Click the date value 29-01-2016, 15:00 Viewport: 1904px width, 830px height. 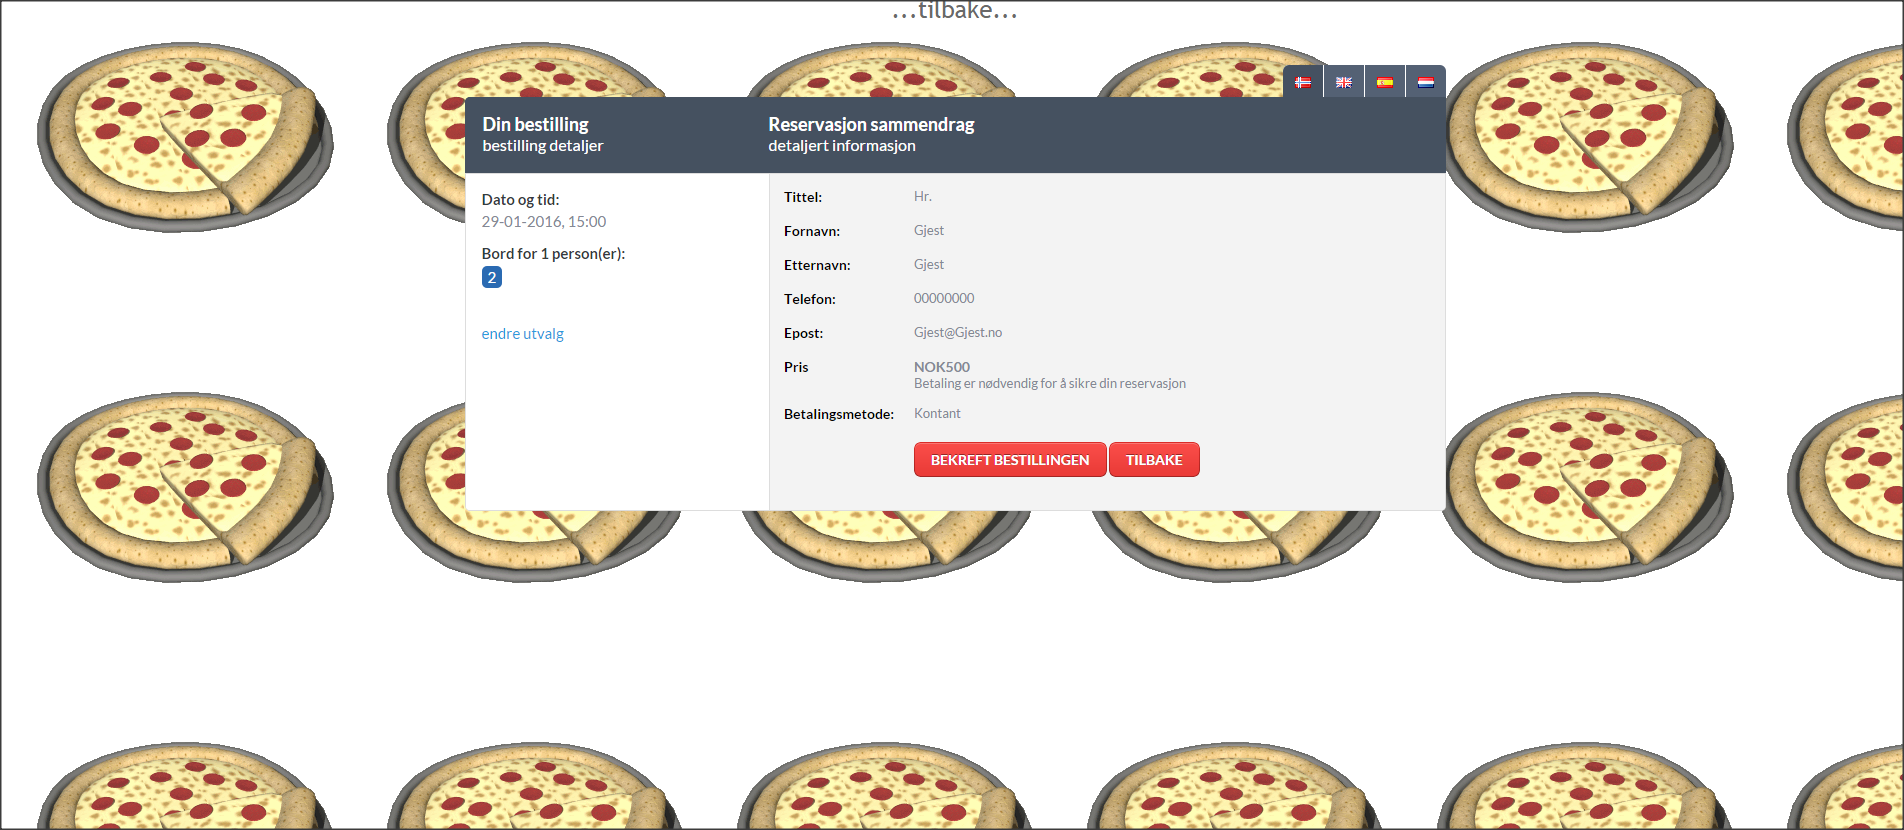tap(543, 222)
